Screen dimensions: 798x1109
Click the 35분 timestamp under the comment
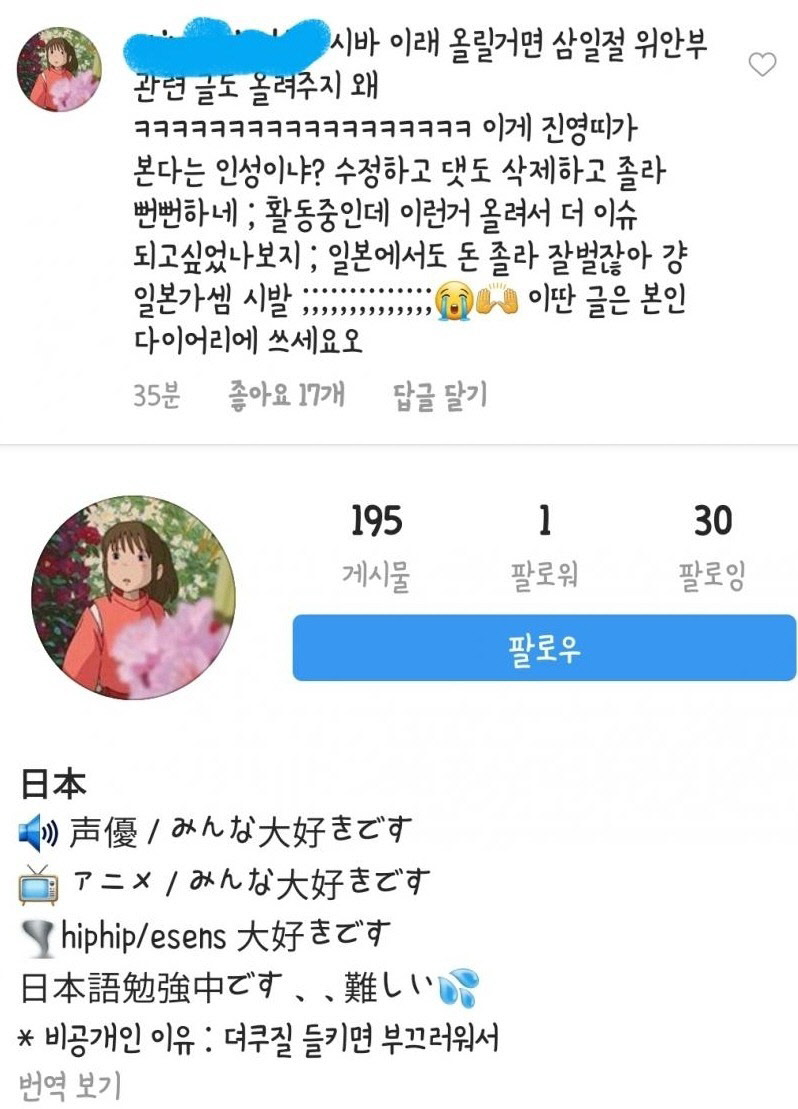(x=156, y=394)
